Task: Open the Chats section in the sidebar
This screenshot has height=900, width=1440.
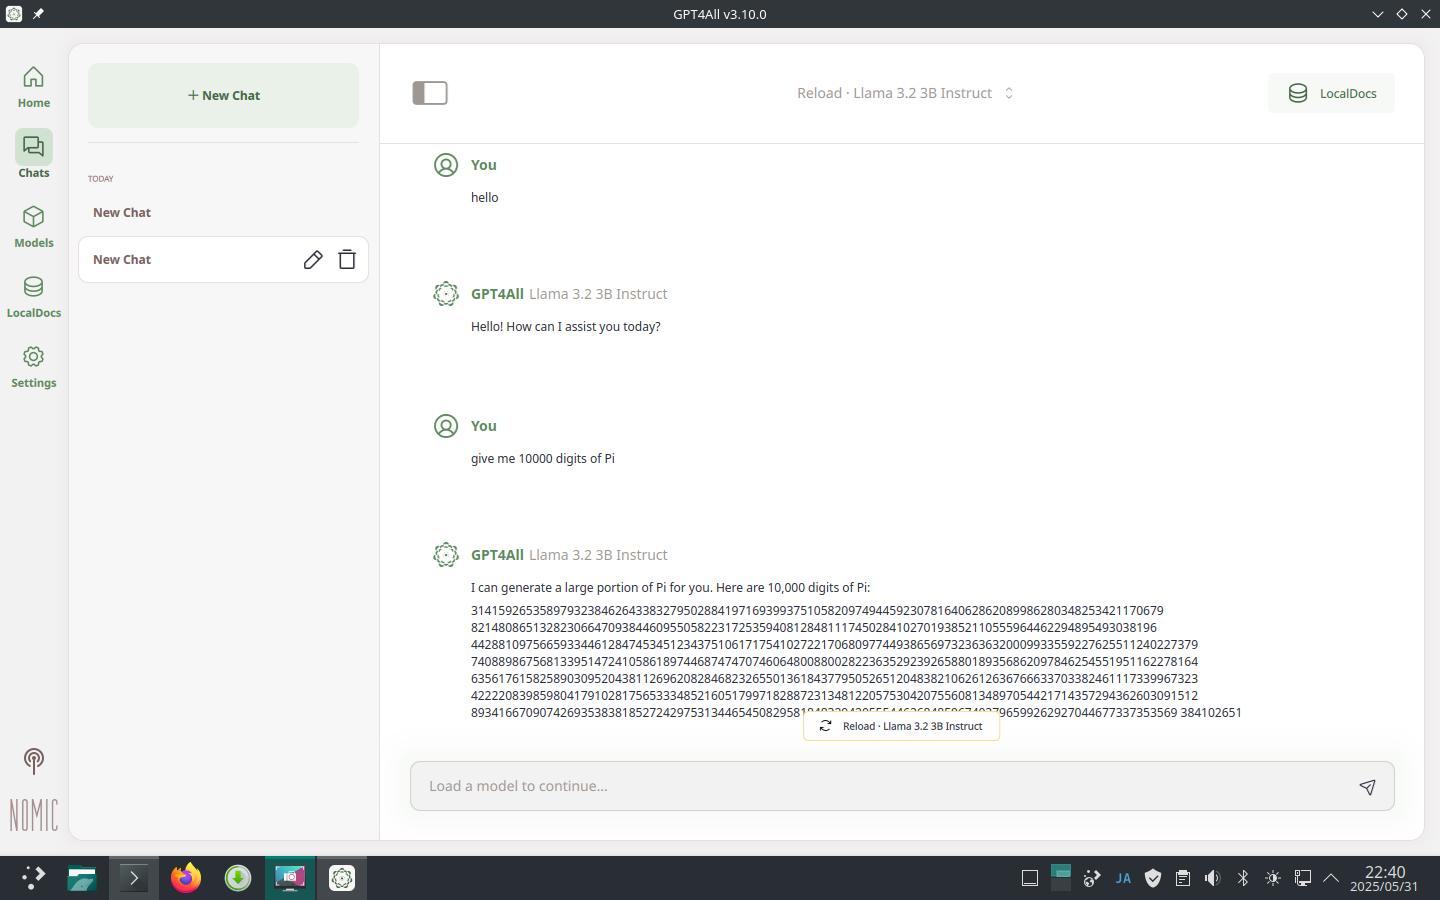Action: pos(33,153)
